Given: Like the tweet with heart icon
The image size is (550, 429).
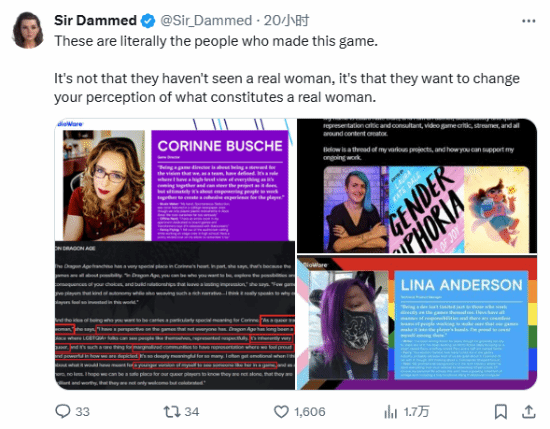Looking at the screenshot, I should (281, 411).
